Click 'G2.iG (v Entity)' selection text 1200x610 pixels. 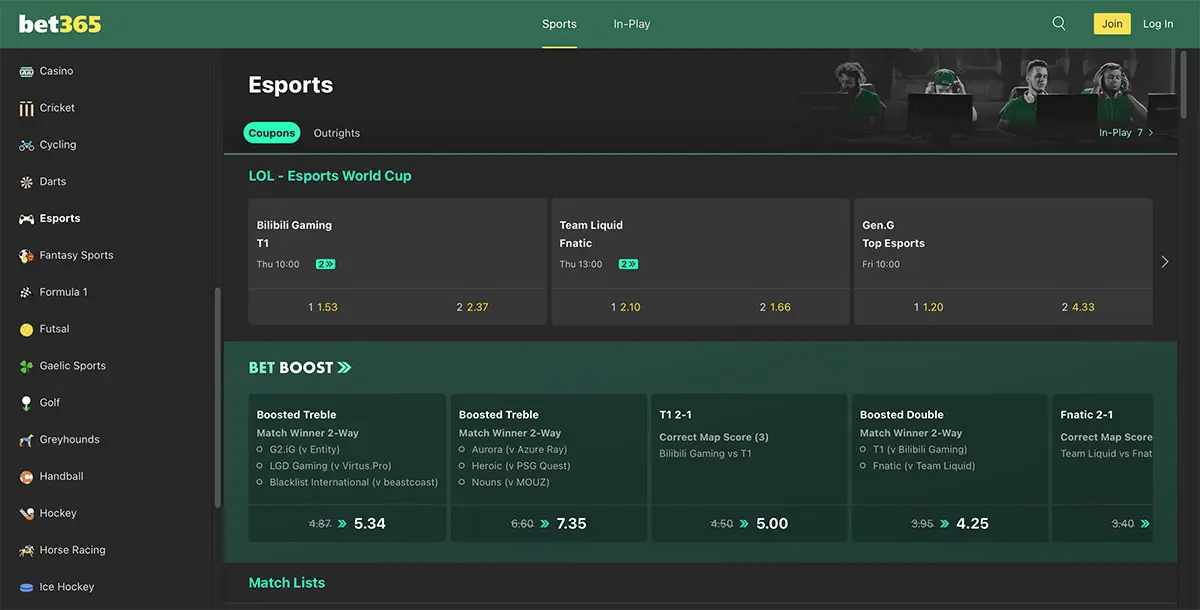click(305, 450)
